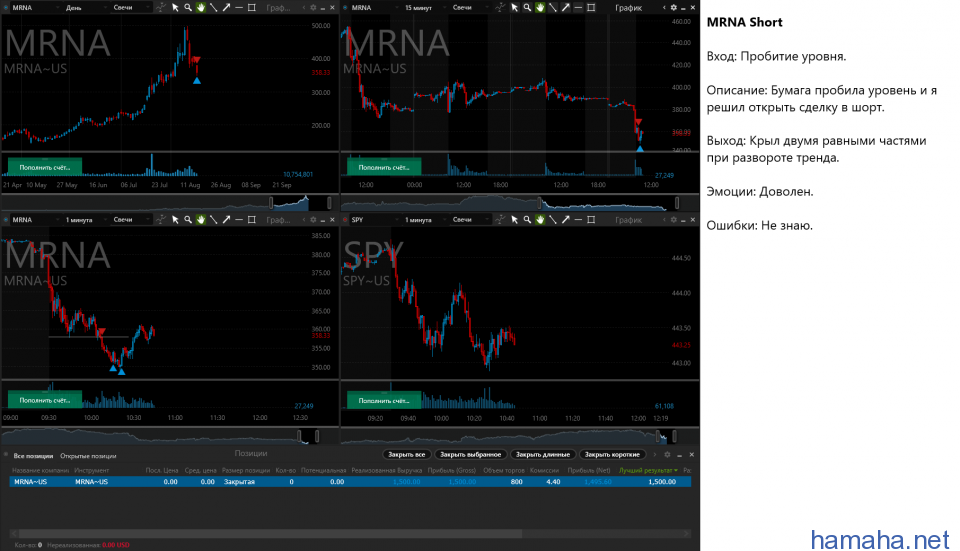Select the arrow cursor tool in MRNA daily chart
Viewport: 960px width, 551px height.
[x=175, y=7]
